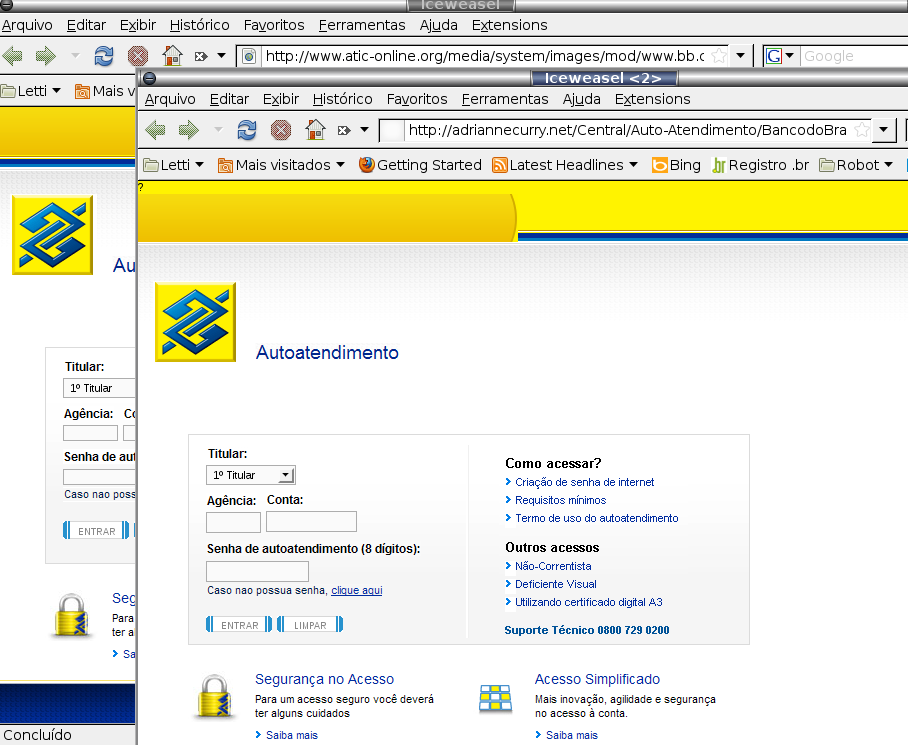Screen dimensions: 908x745
Task: Click bookmark star in rear window URL bar
Action: click(719, 56)
